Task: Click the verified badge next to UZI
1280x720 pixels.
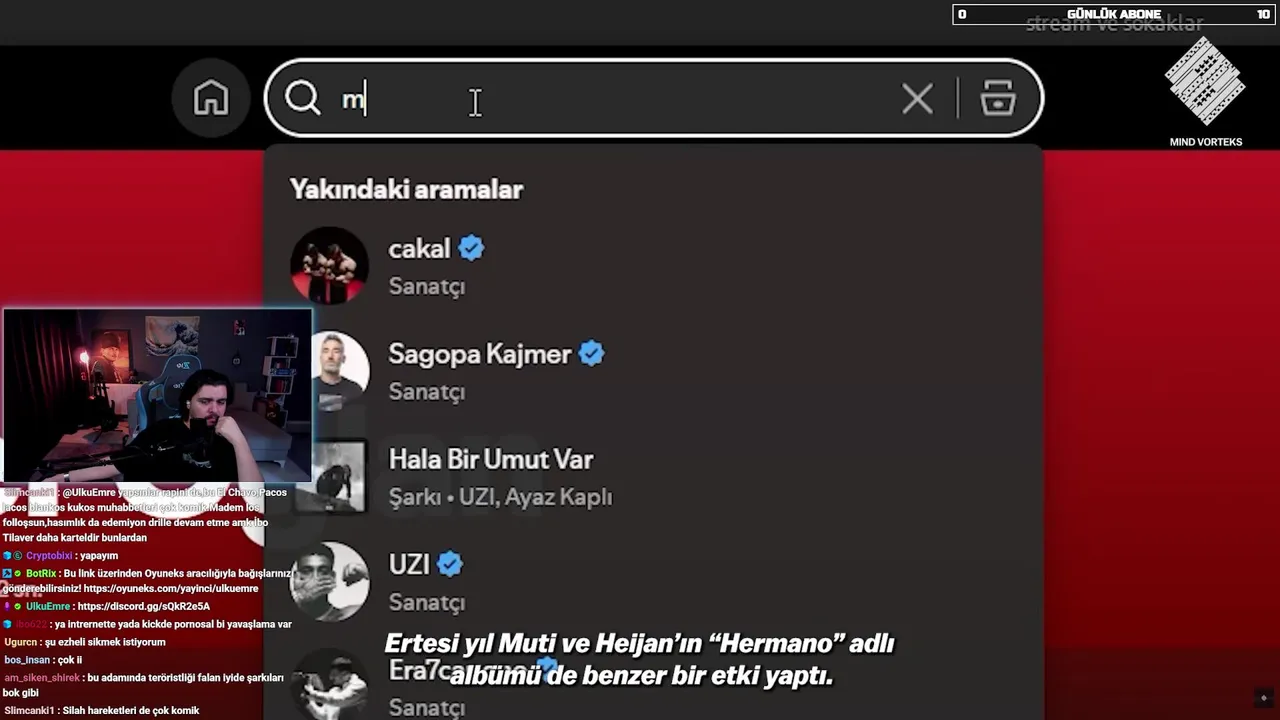Action: coord(450,564)
